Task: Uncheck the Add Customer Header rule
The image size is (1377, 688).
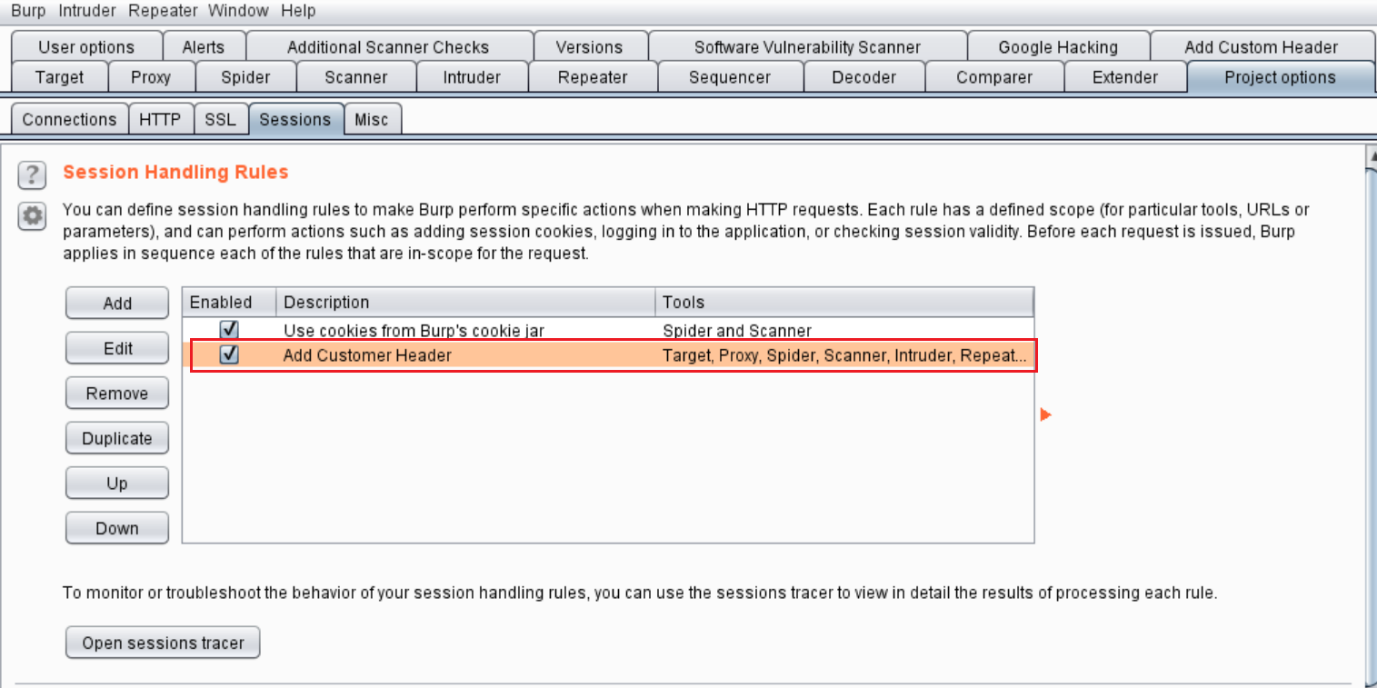Action: pos(229,355)
